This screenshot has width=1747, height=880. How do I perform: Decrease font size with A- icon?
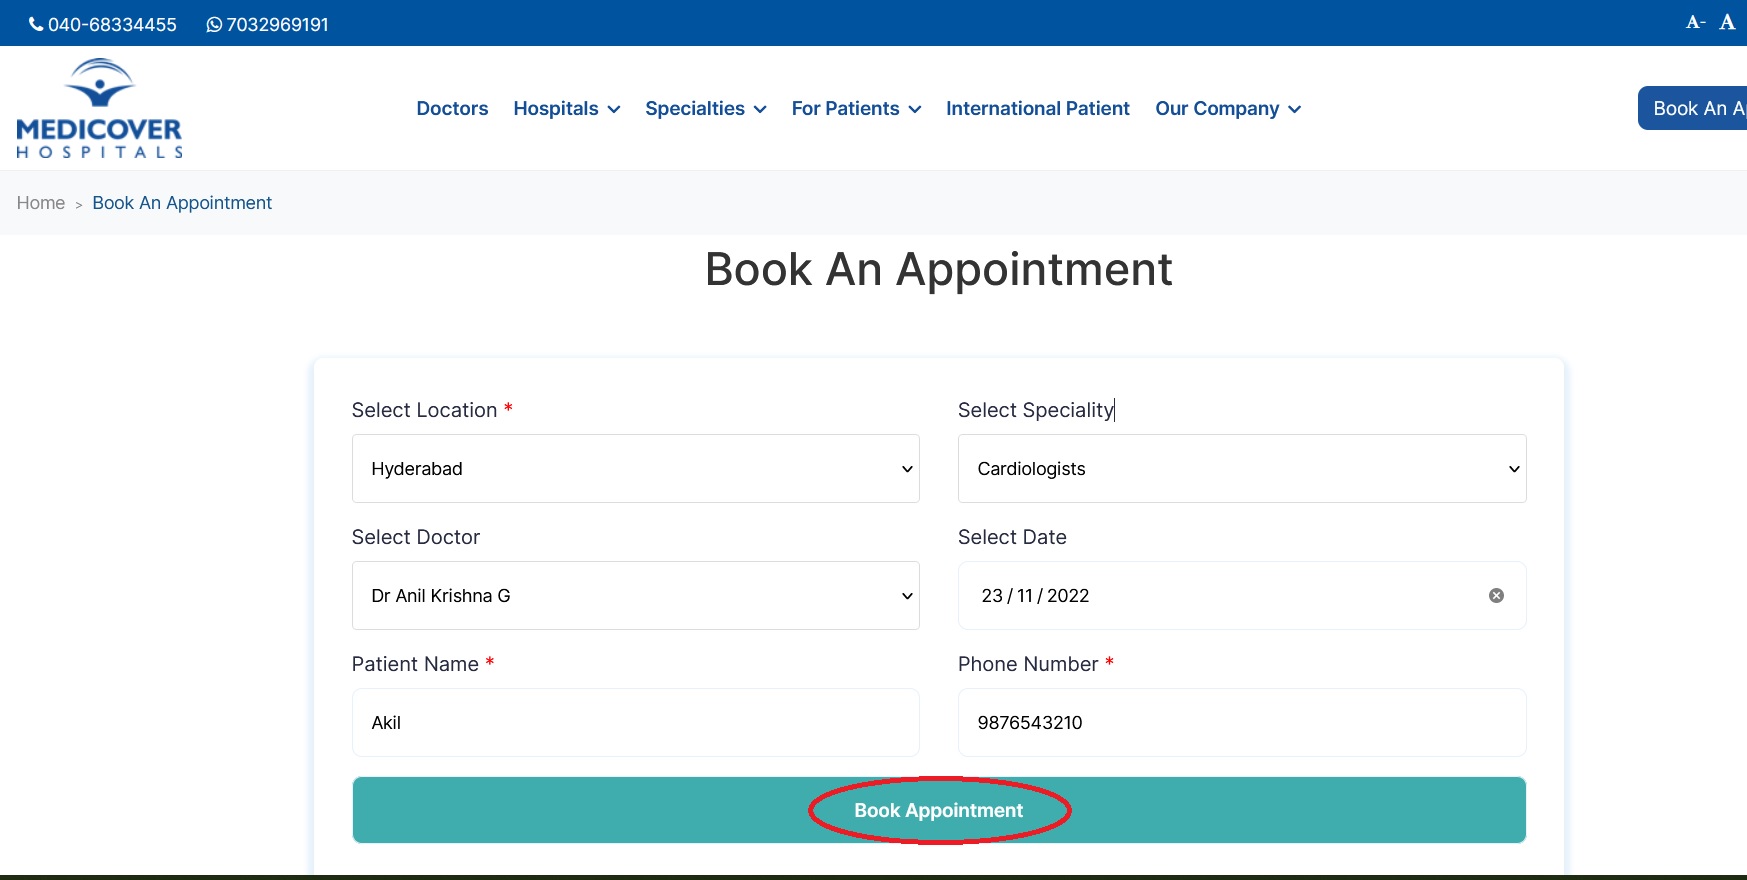(1695, 22)
